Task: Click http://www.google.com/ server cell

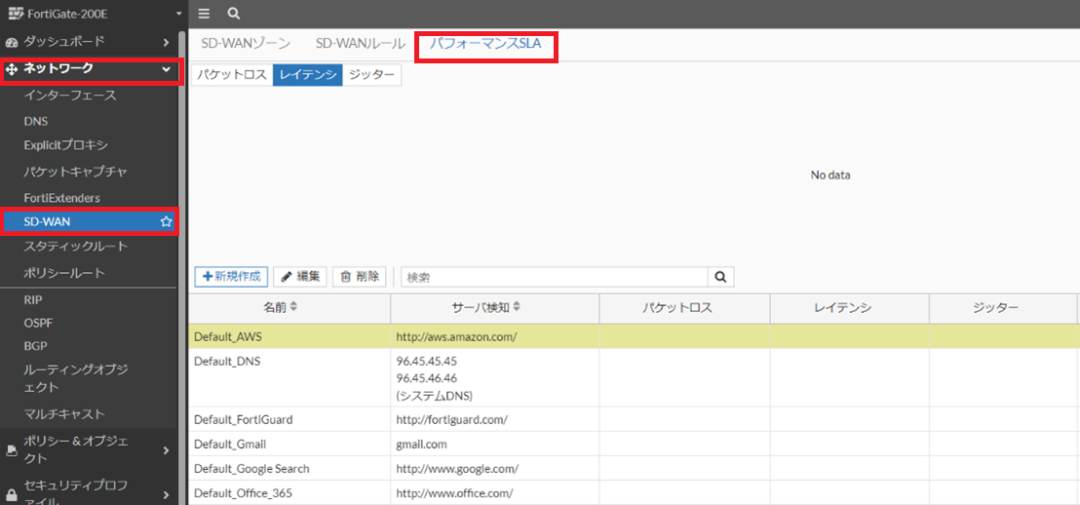Action: (457, 469)
